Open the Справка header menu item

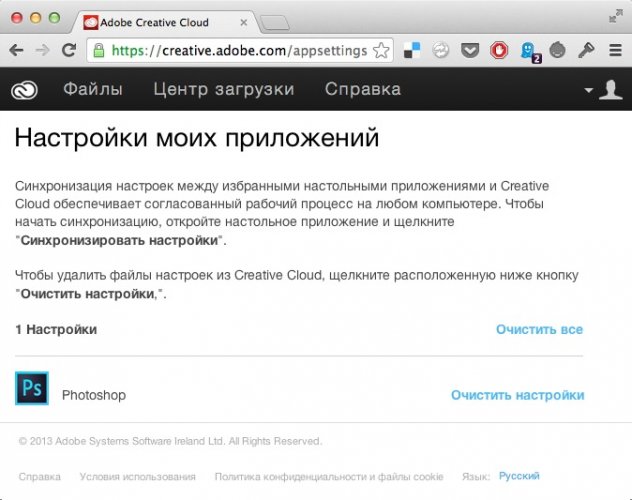pos(363,89)
